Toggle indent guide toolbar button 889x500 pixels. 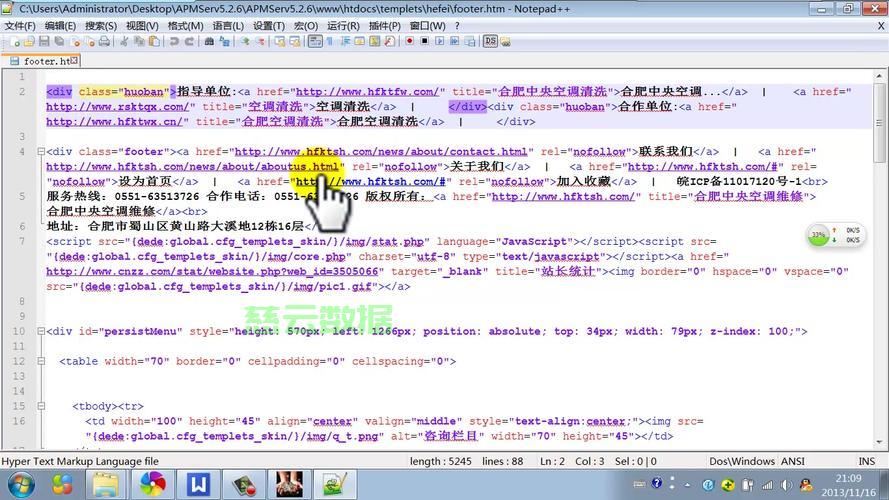coord(345,41)
